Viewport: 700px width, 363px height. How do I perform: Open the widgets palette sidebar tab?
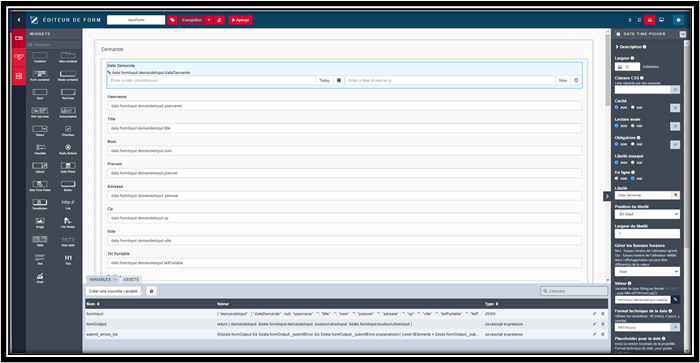(19, 38)
